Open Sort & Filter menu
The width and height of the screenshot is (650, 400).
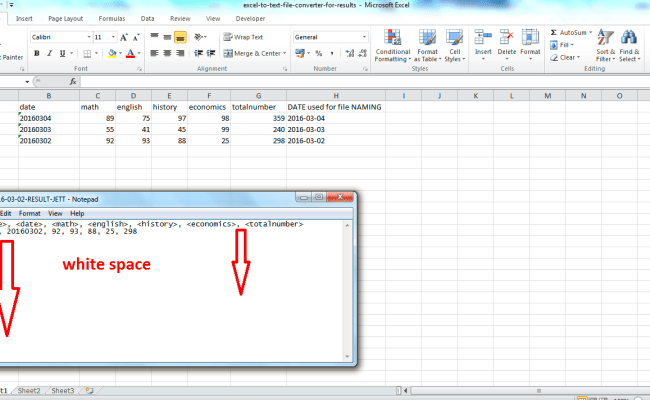606,46
